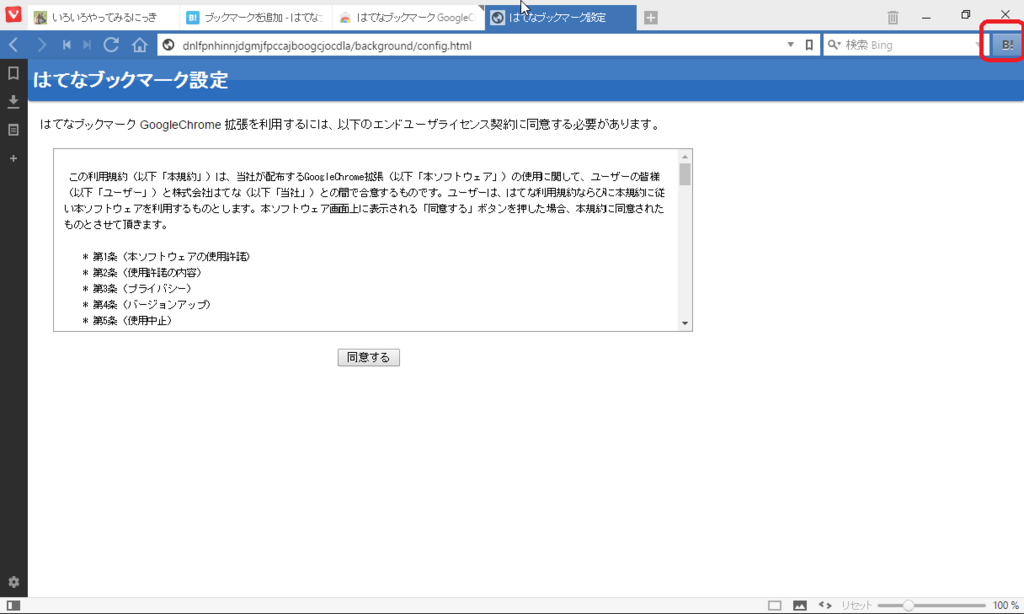
Task: Open a new tab with plus button
Action: [x=650, y=18]
